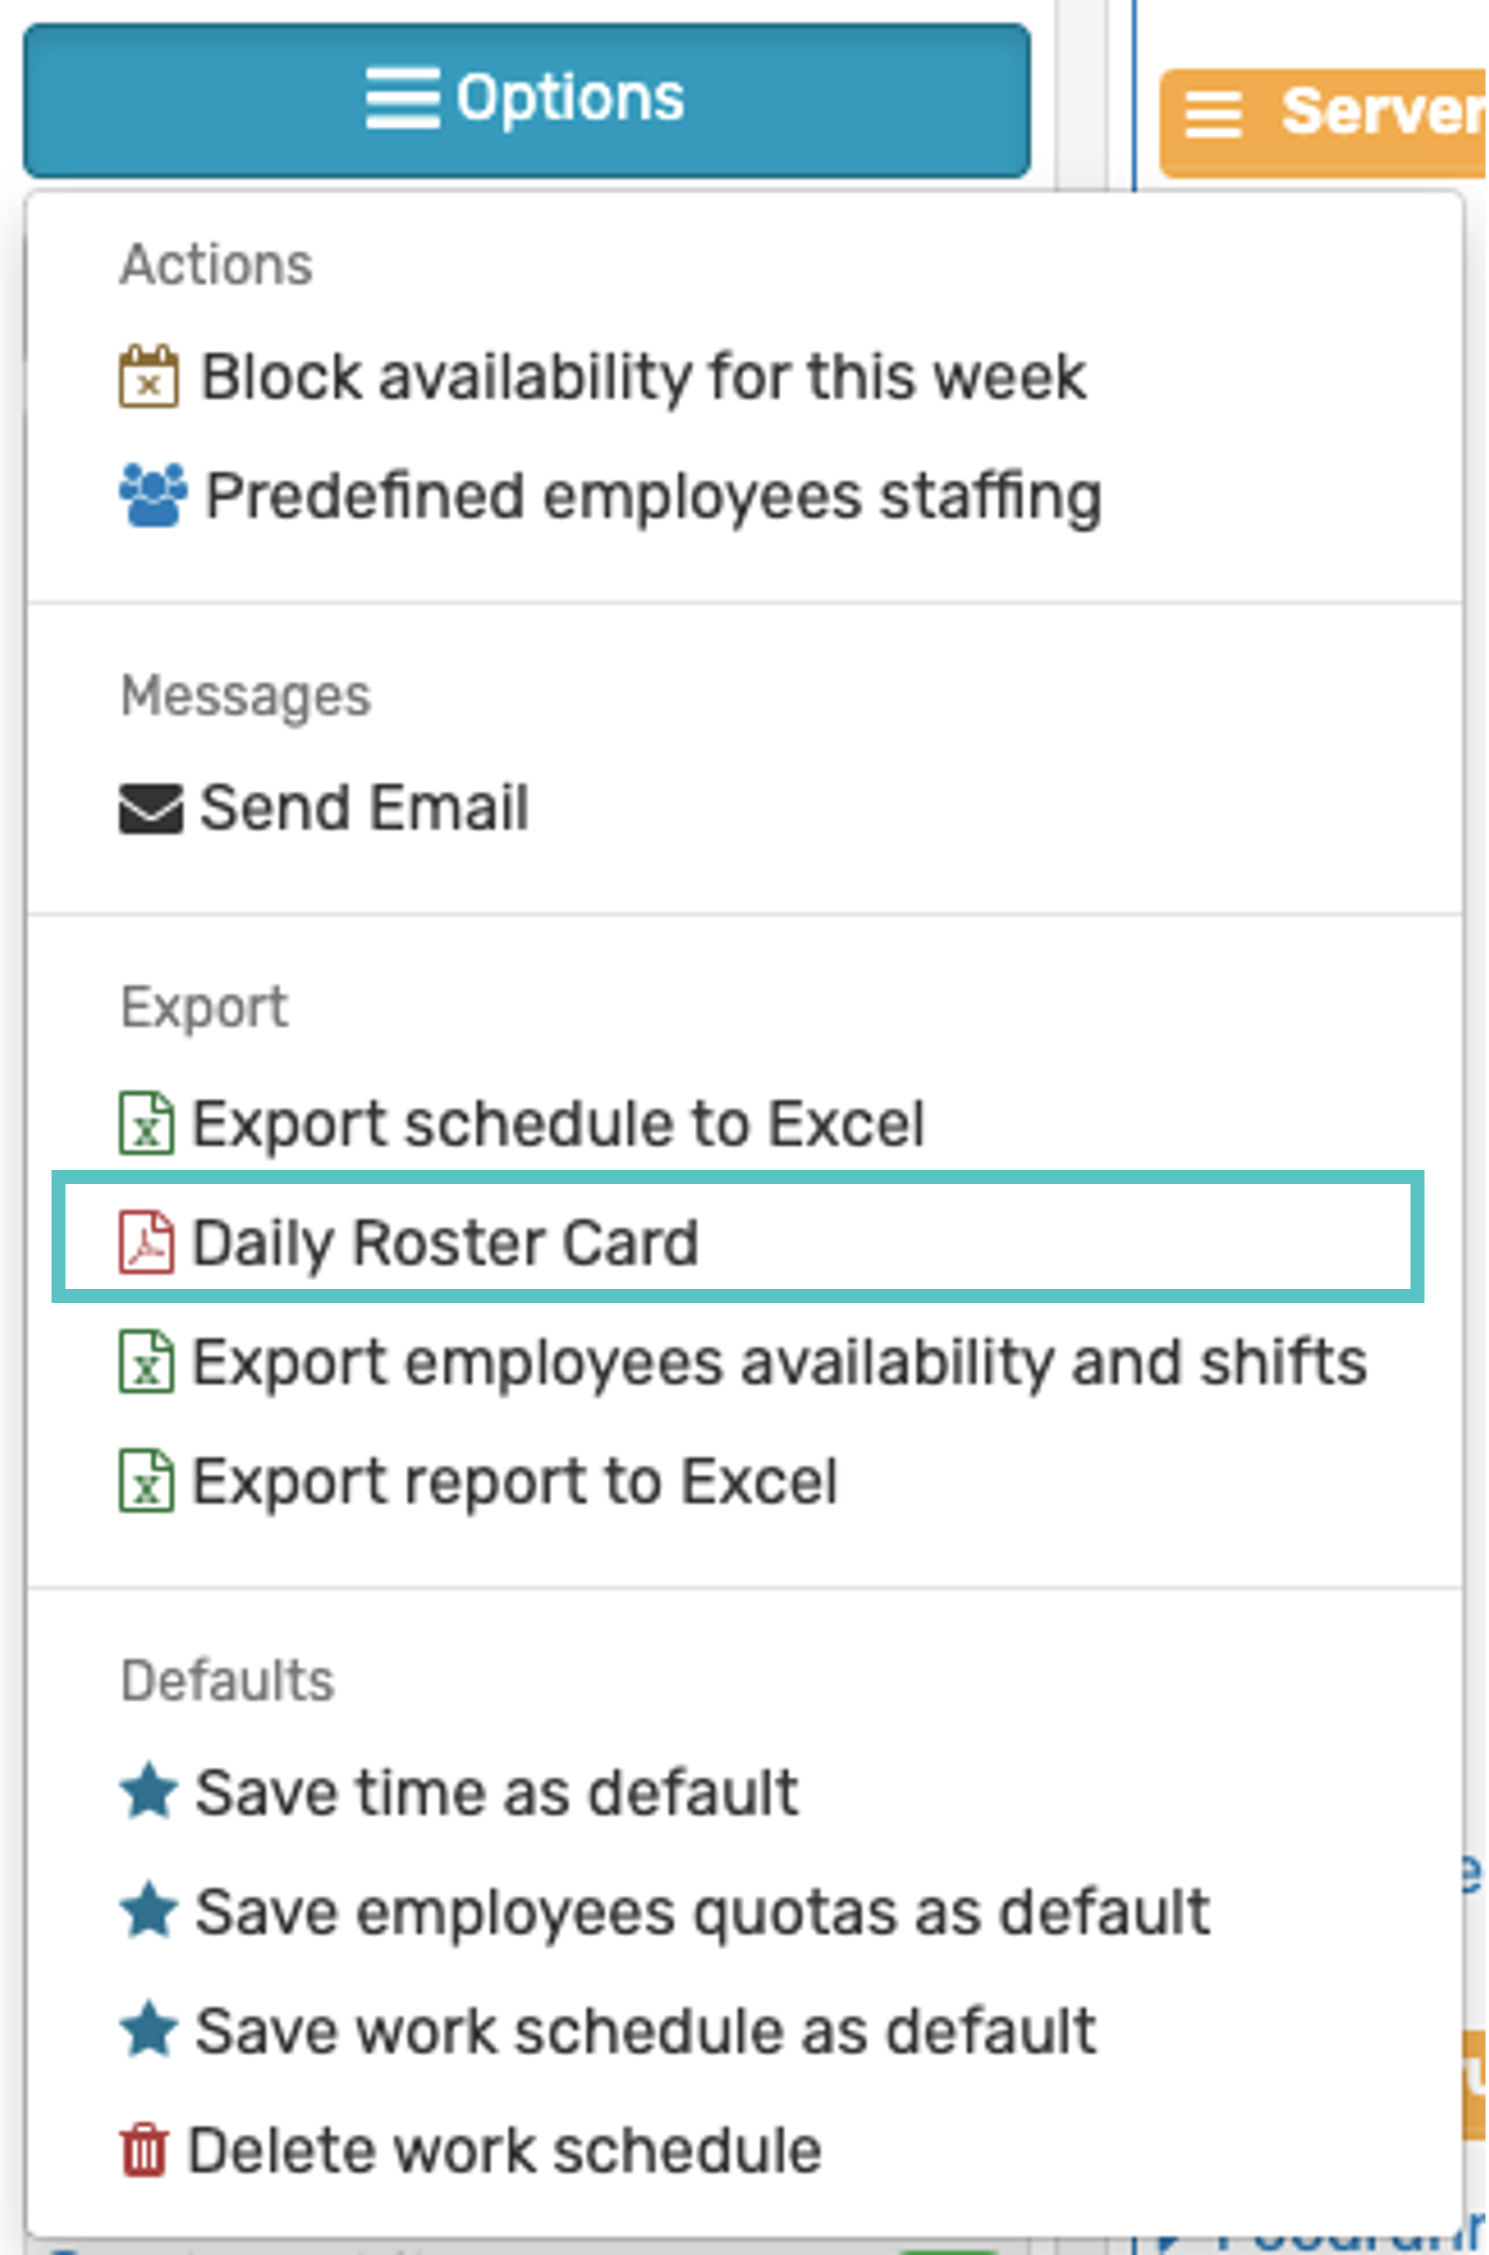
Task: Choose Export schedule to Excel
Action: pyautogui.click(x=558, y=1123)
